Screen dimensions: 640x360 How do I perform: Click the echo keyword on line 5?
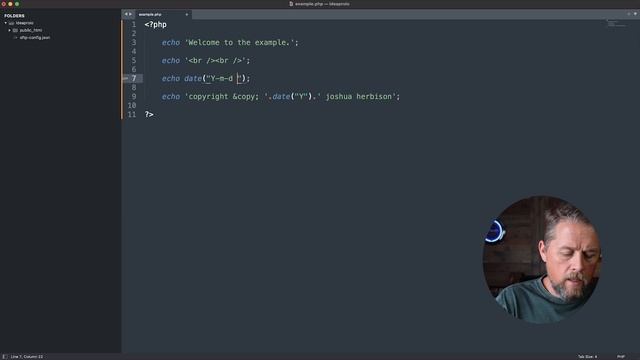pos(171,60)
